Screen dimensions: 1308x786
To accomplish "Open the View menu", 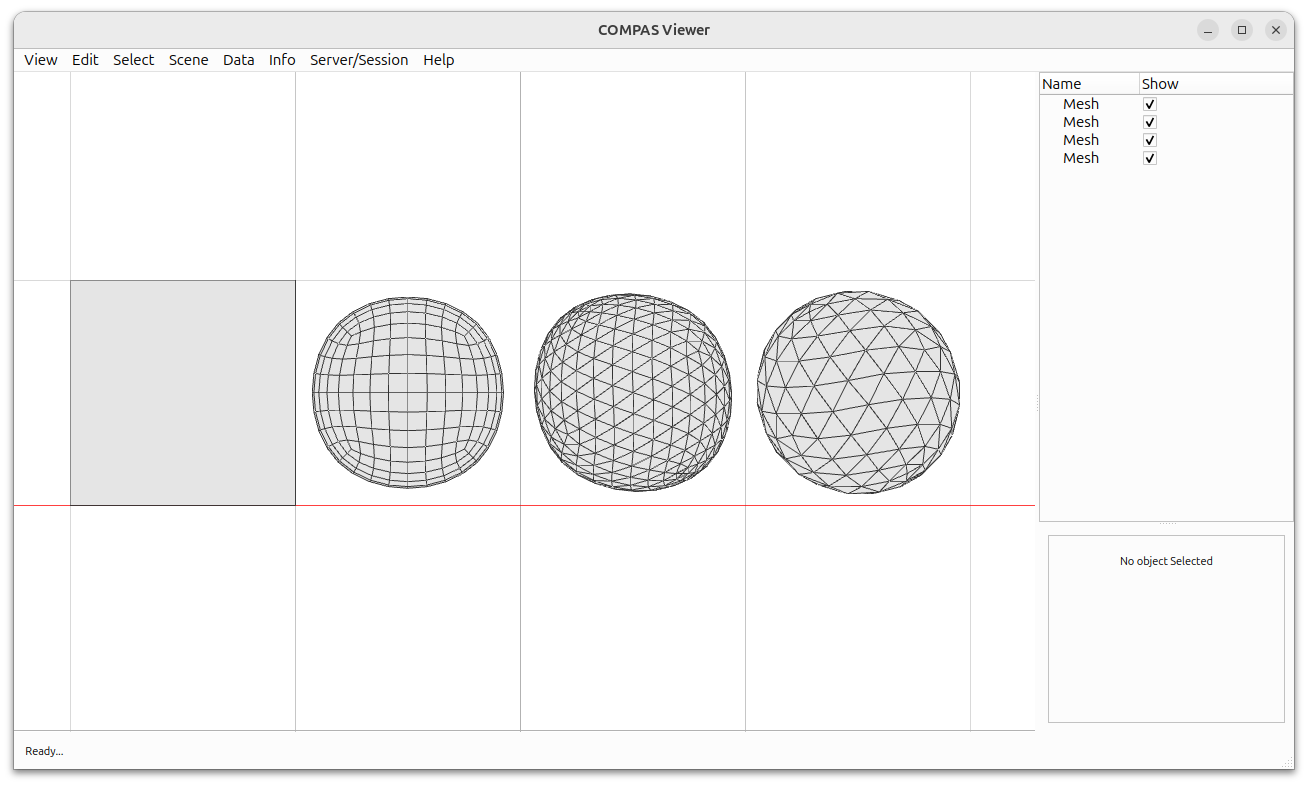I will [40, 60].
